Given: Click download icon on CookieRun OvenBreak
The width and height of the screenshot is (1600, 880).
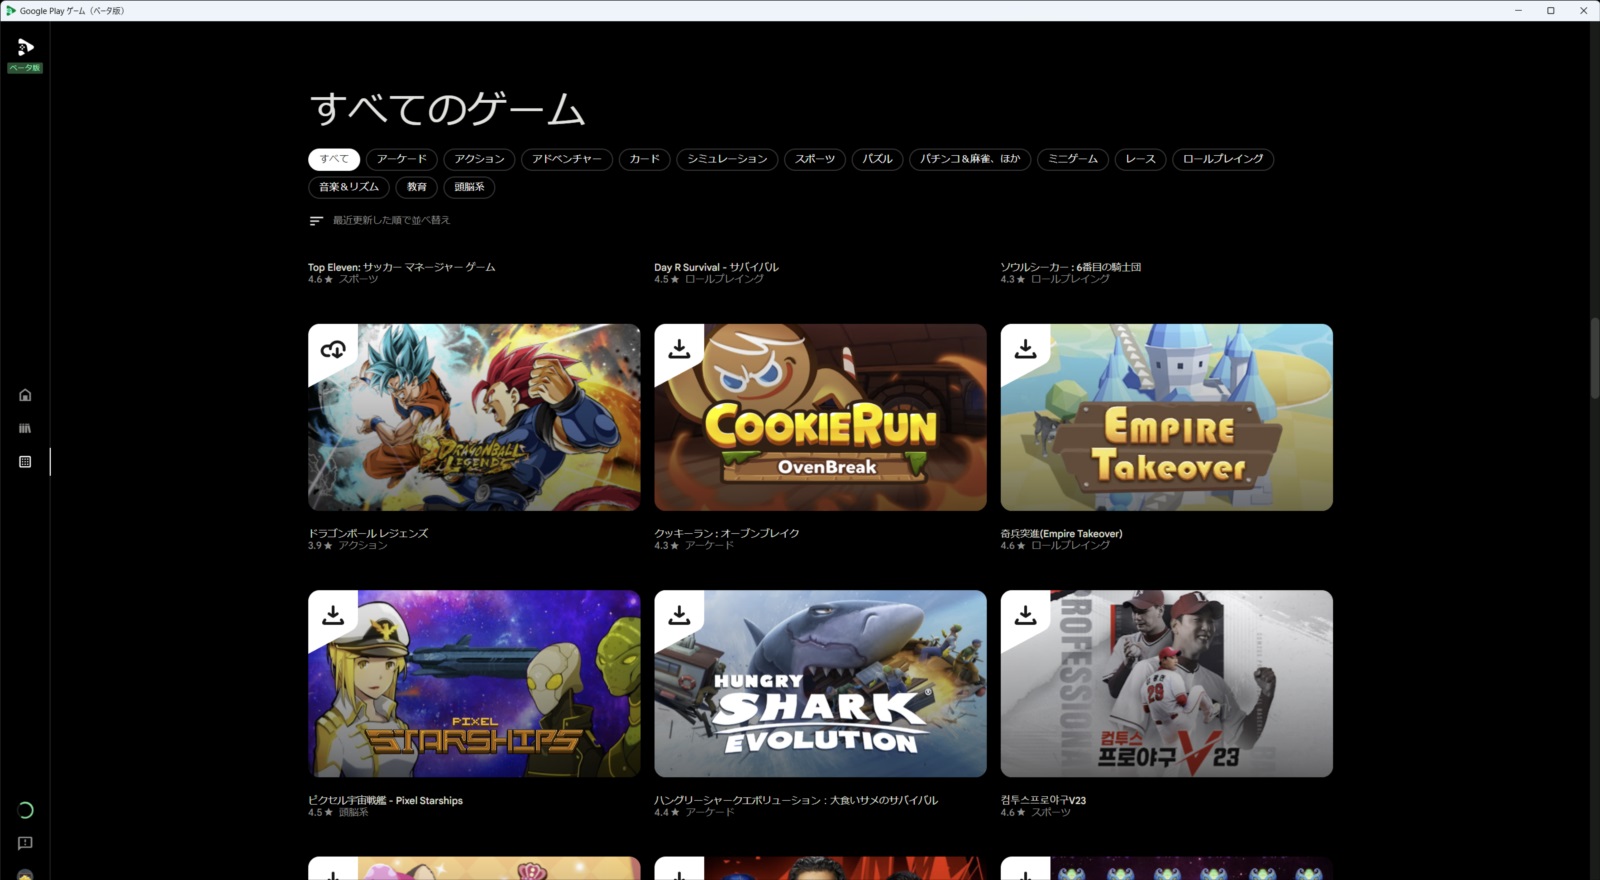Looking at the screenshot, I should [679, 349].
